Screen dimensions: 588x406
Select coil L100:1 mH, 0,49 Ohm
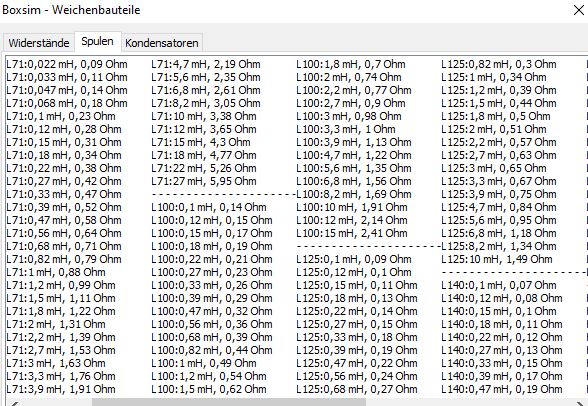[x=204, y=363]
